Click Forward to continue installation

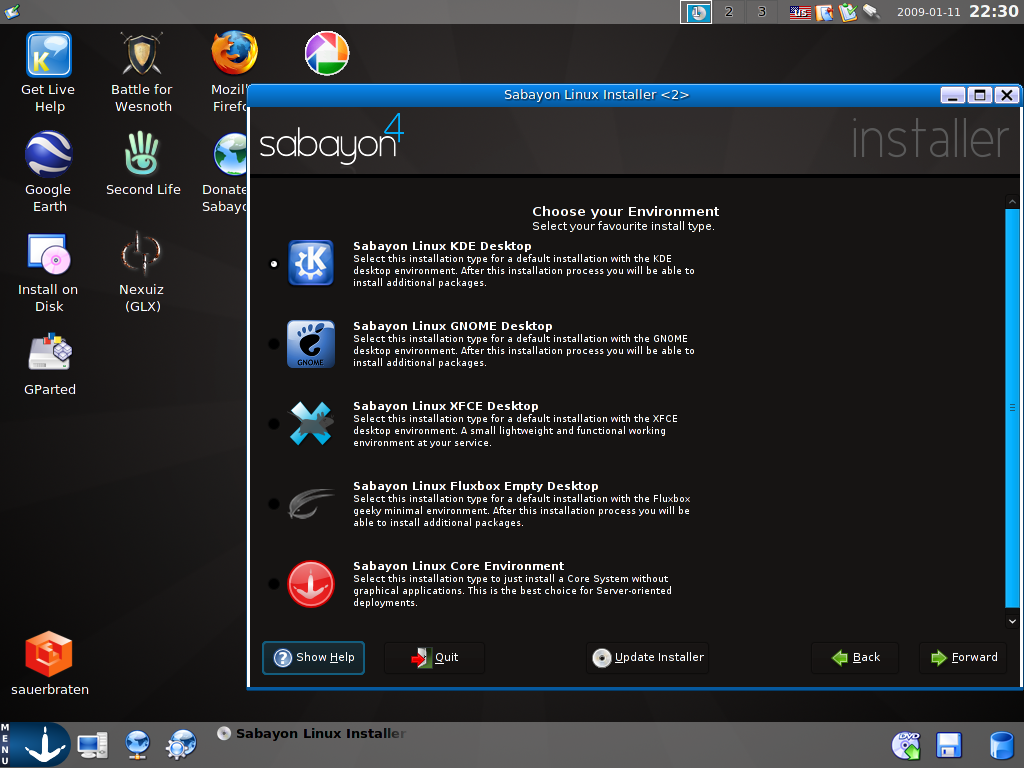(964, 658)
